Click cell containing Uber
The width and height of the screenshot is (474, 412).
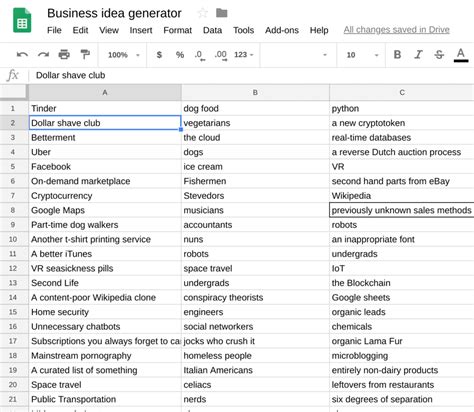(x=105, y=152)
